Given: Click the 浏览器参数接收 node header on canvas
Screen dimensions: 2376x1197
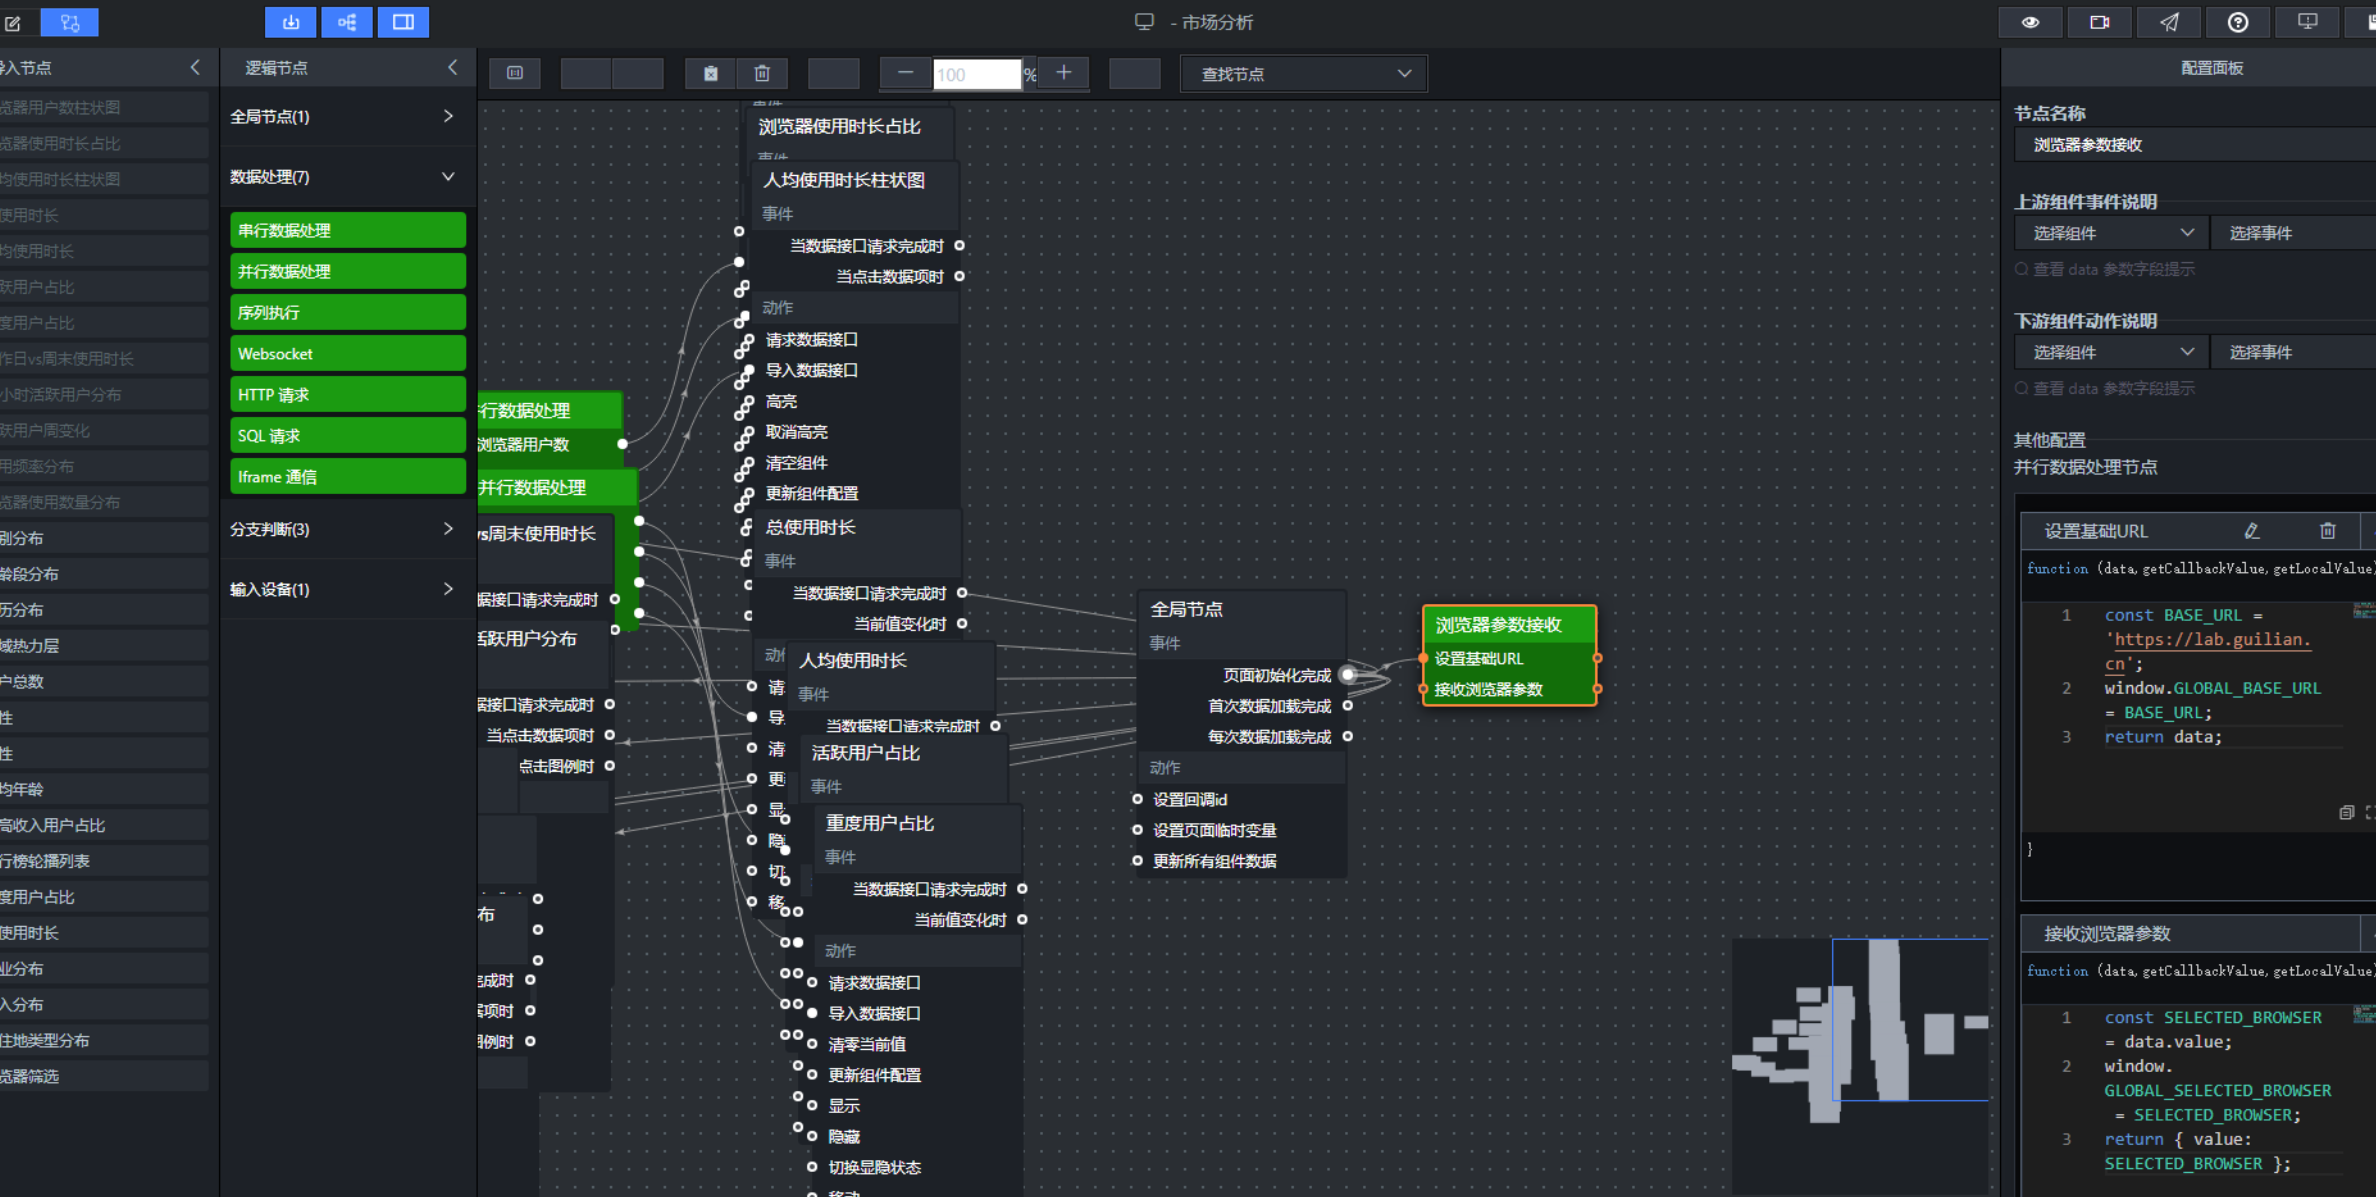Looking at the screenshot, I should coord(1509,625).
